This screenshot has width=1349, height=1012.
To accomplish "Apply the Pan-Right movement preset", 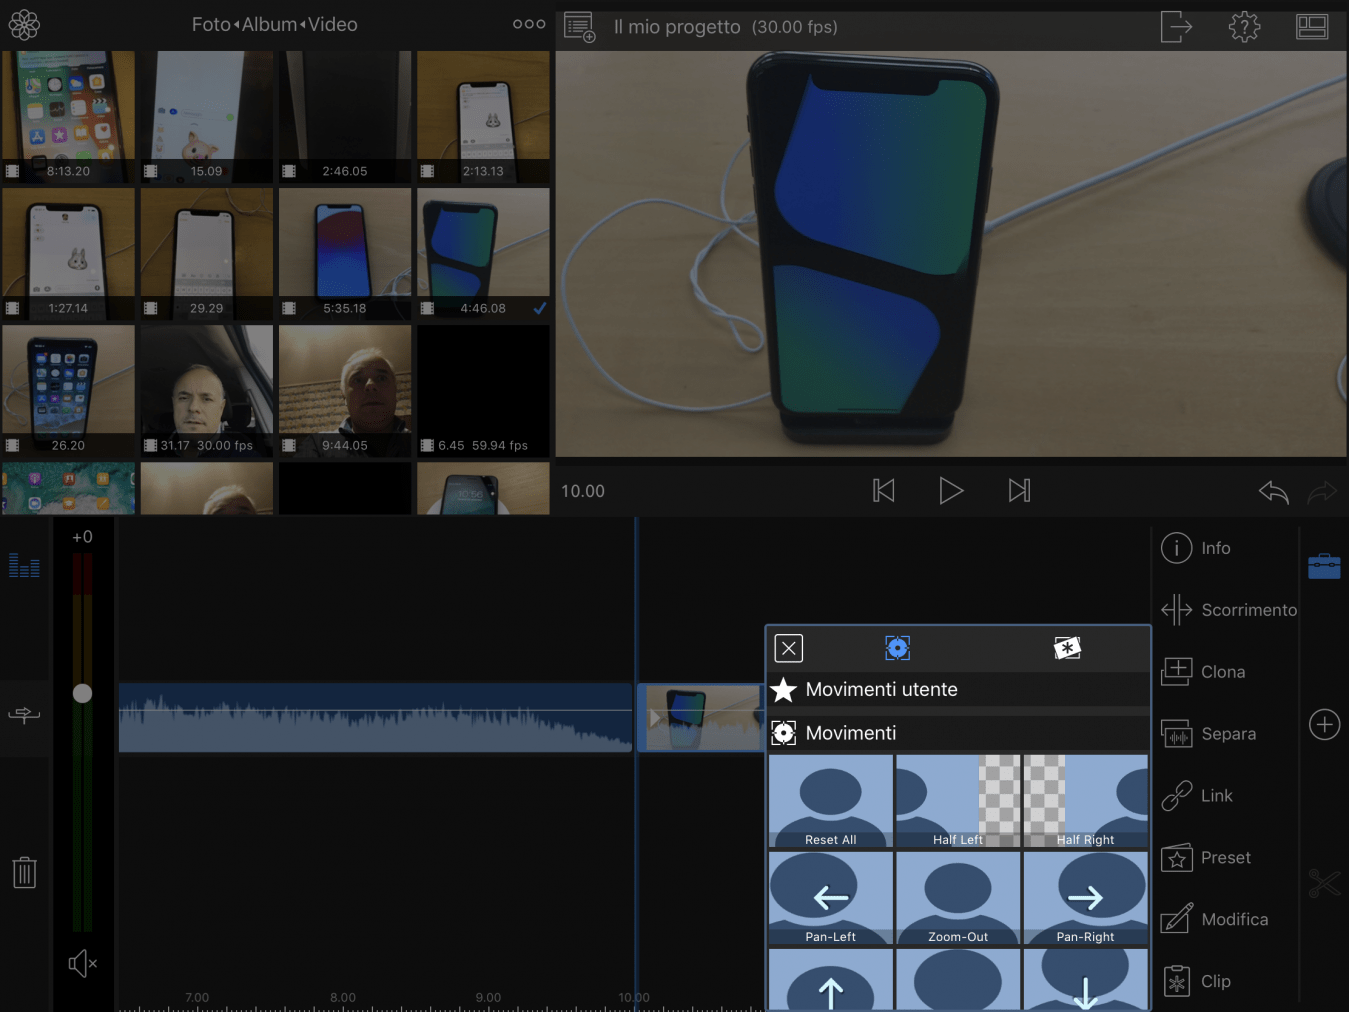I will (1085, 898).
